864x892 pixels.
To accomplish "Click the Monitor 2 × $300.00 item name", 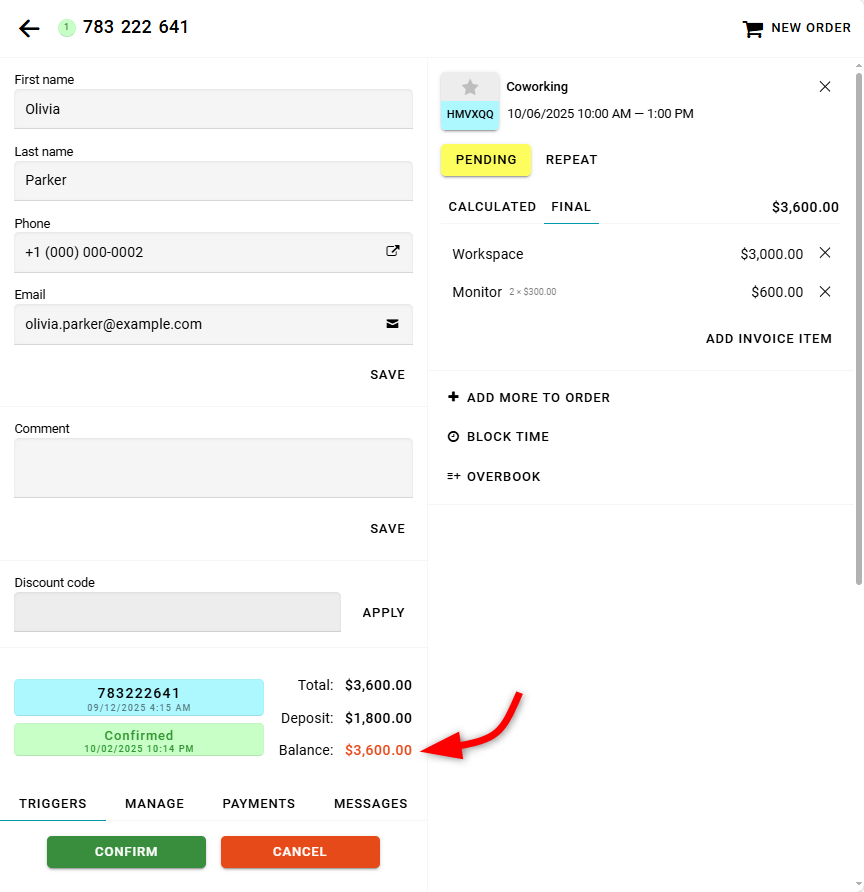I will (504, 292).
